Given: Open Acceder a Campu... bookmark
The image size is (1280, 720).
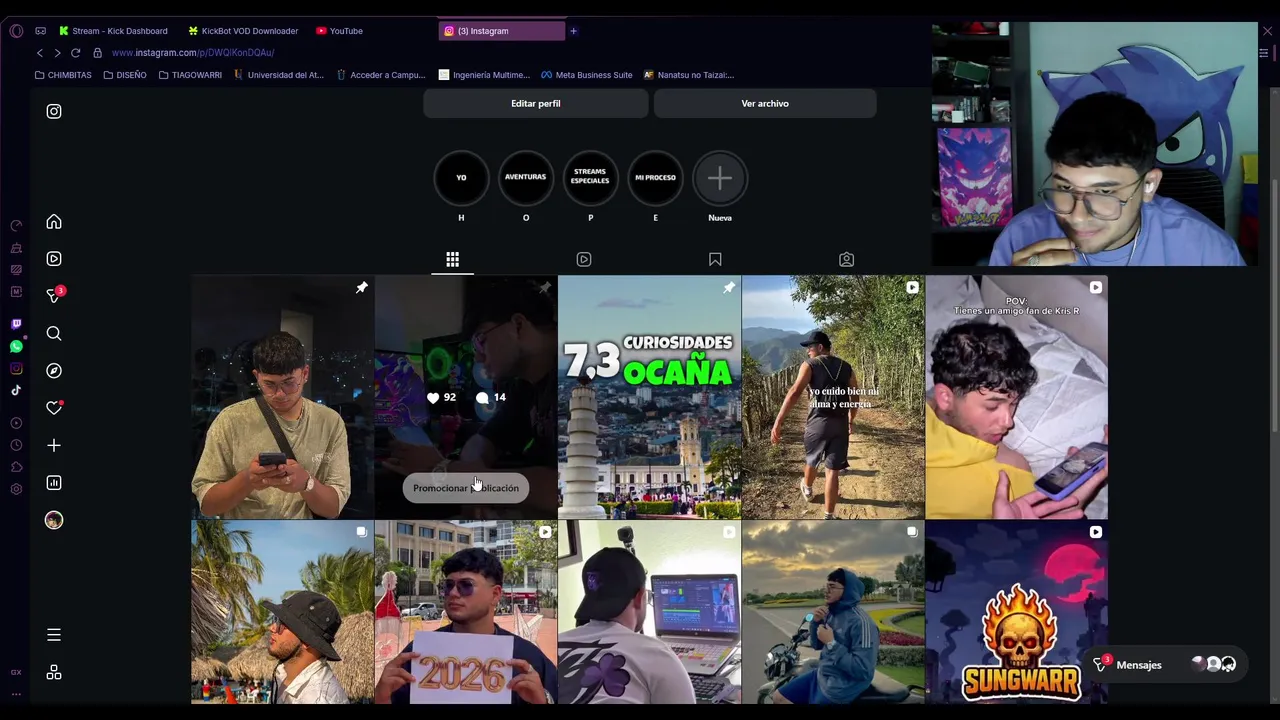Looking at the screenshot, I should [381, 75].
